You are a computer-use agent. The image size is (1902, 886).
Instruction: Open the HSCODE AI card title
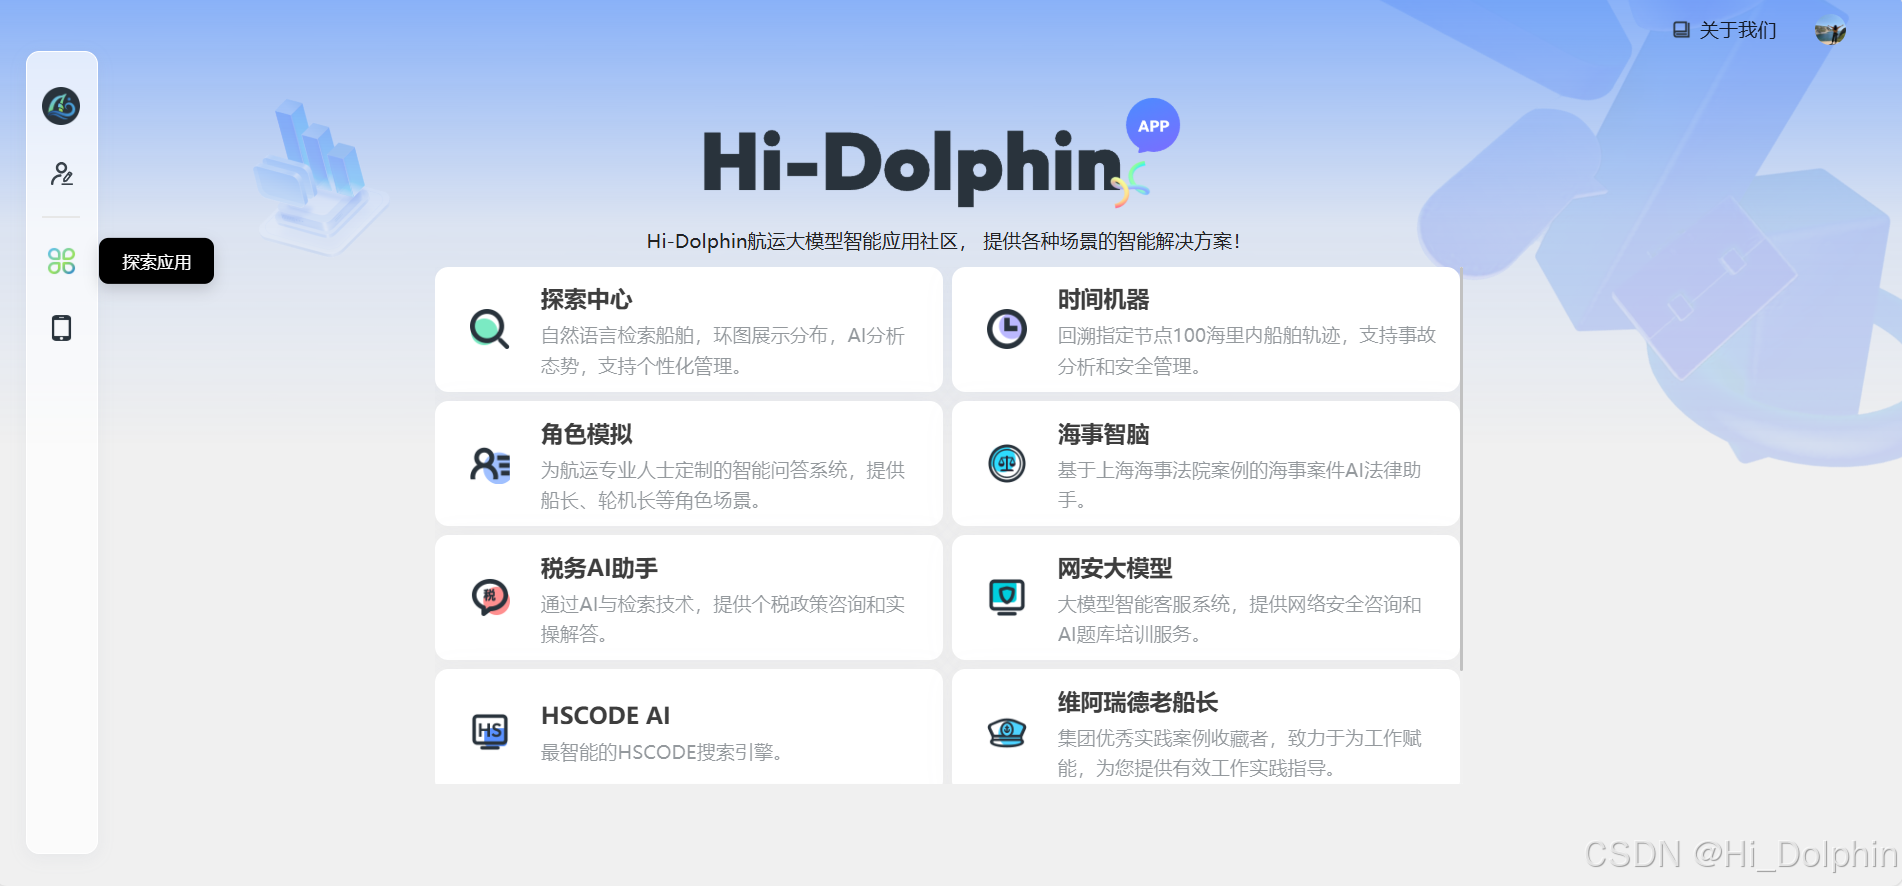[x=606, y=716]
